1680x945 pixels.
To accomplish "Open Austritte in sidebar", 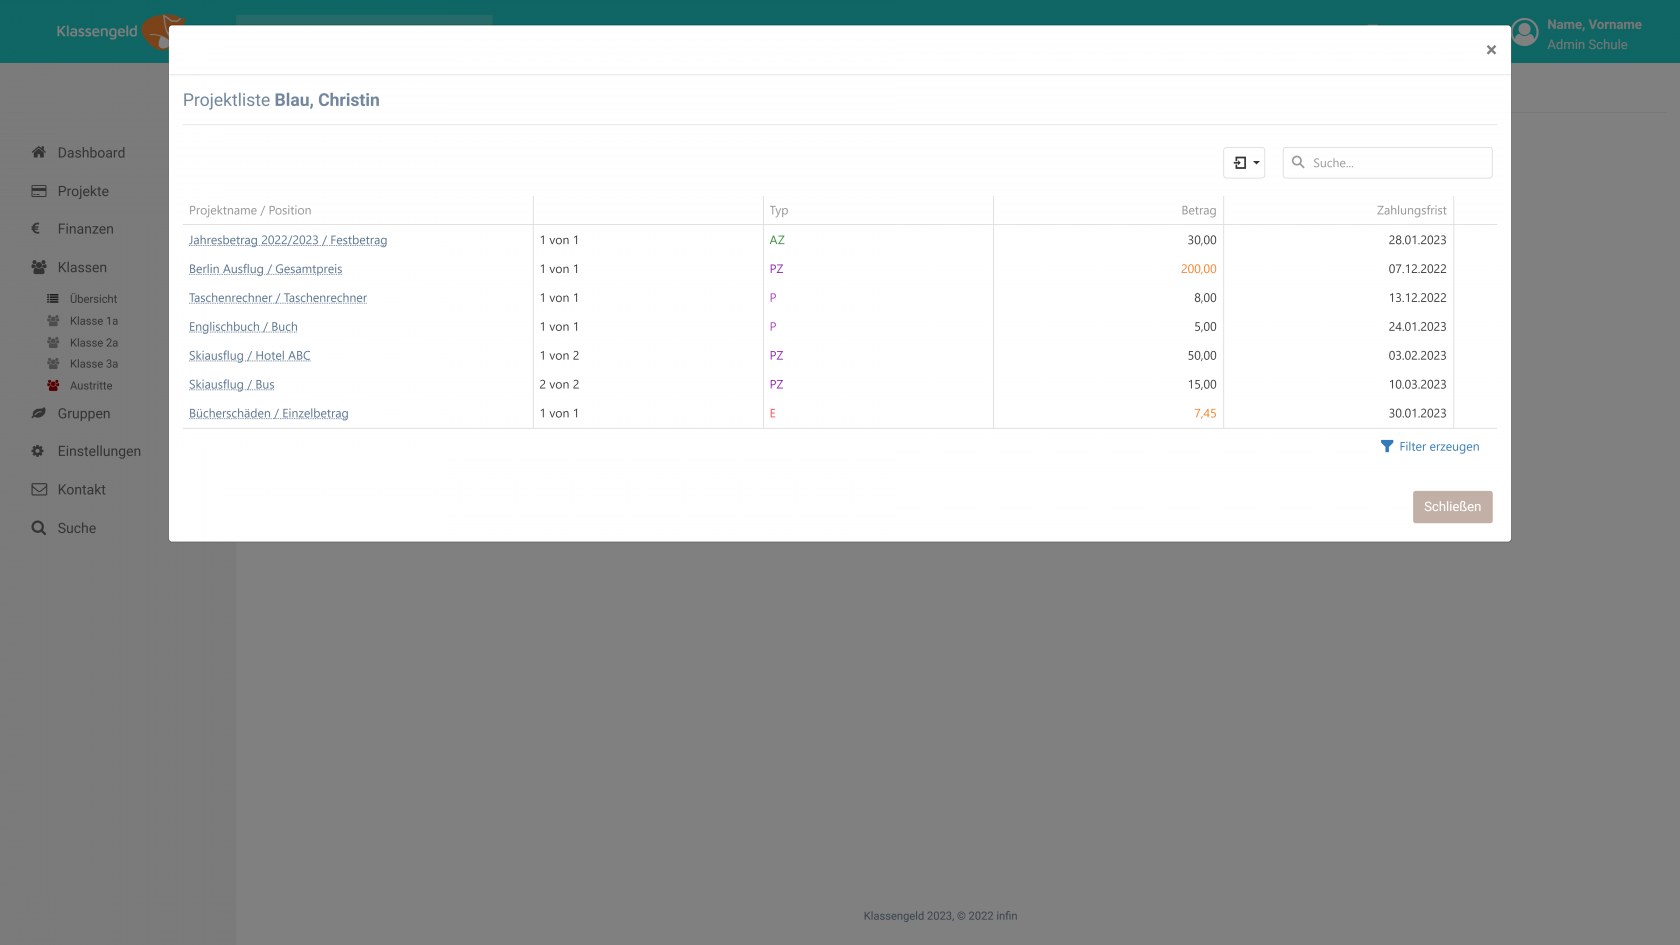I will [x=91, y=386].
